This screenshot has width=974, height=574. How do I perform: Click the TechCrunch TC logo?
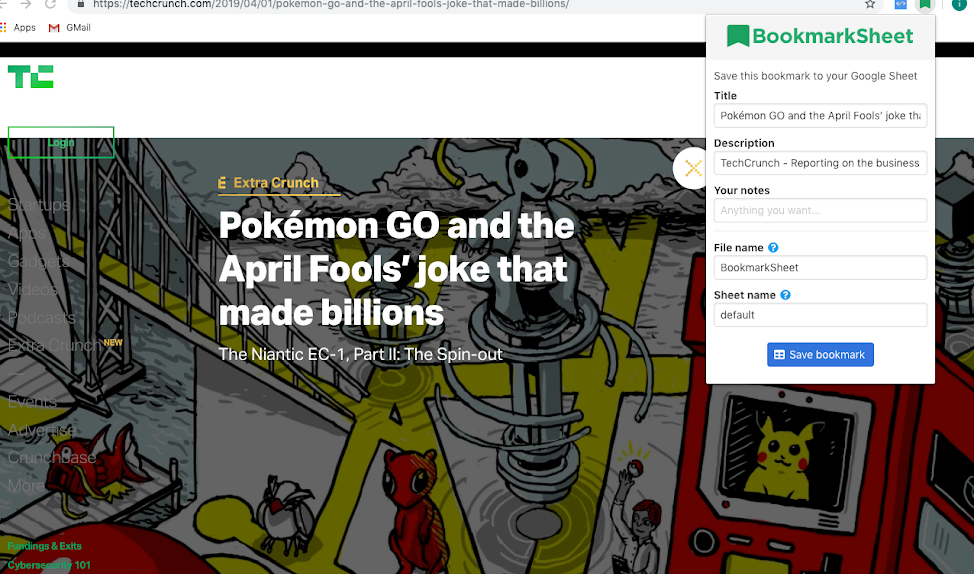(30, 76)
